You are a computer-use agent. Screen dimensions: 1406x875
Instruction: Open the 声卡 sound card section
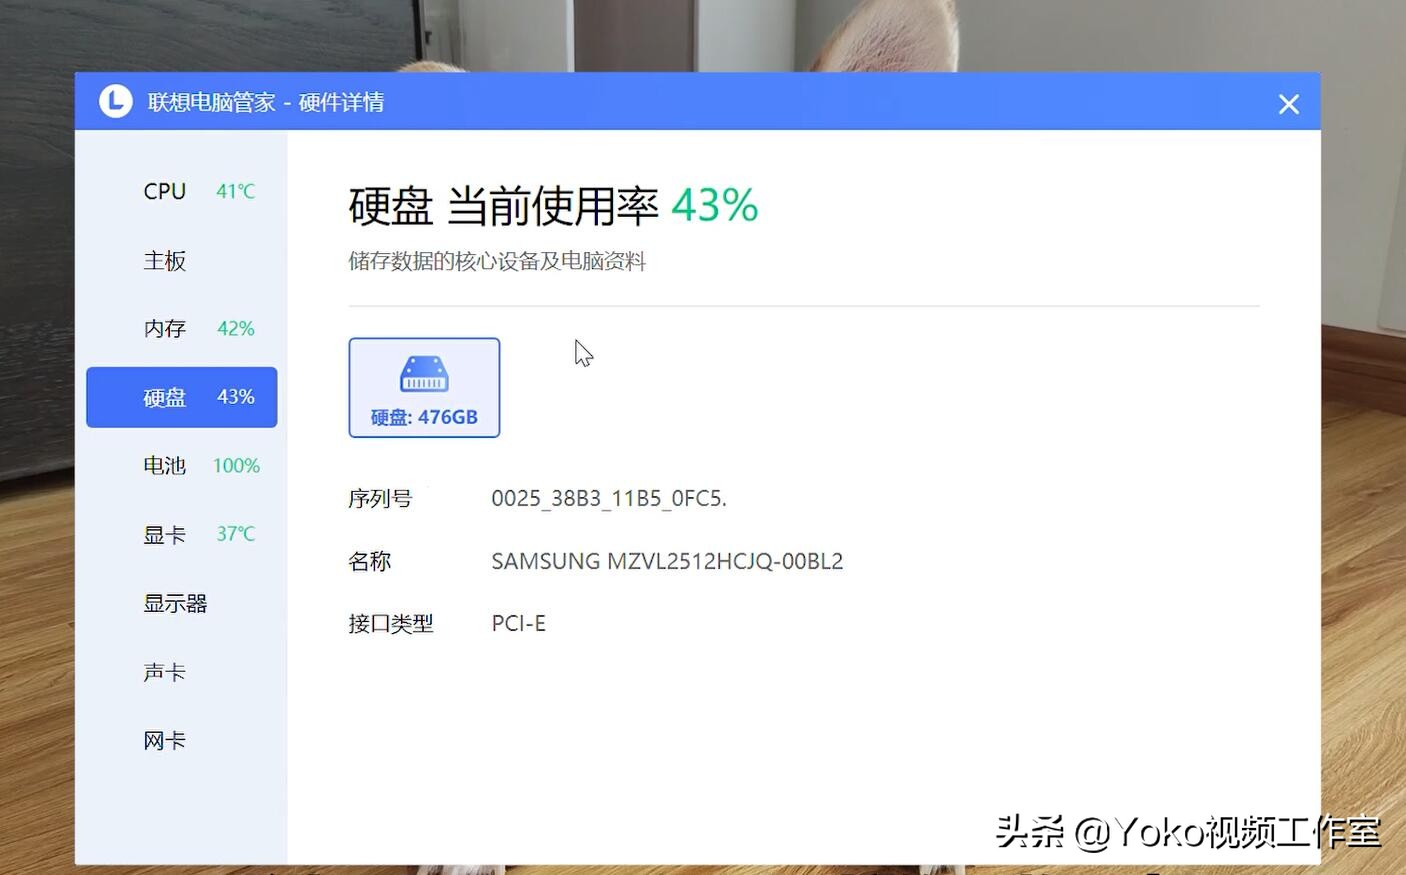click(x=164, y=671)
